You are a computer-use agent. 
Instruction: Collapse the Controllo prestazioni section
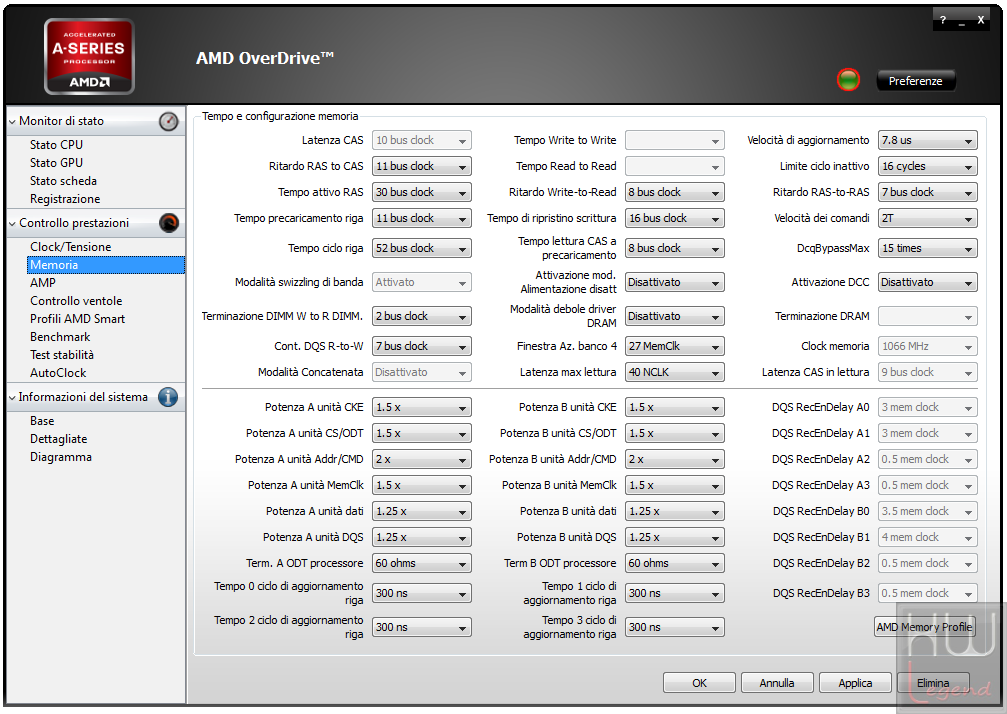[x=12, y=223]
